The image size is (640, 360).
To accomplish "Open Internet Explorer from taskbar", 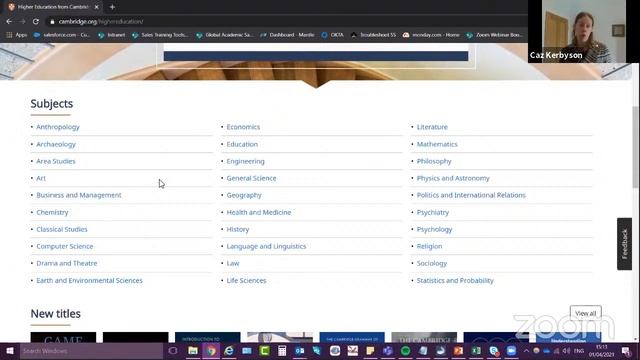I will click(x=229, y=351).
